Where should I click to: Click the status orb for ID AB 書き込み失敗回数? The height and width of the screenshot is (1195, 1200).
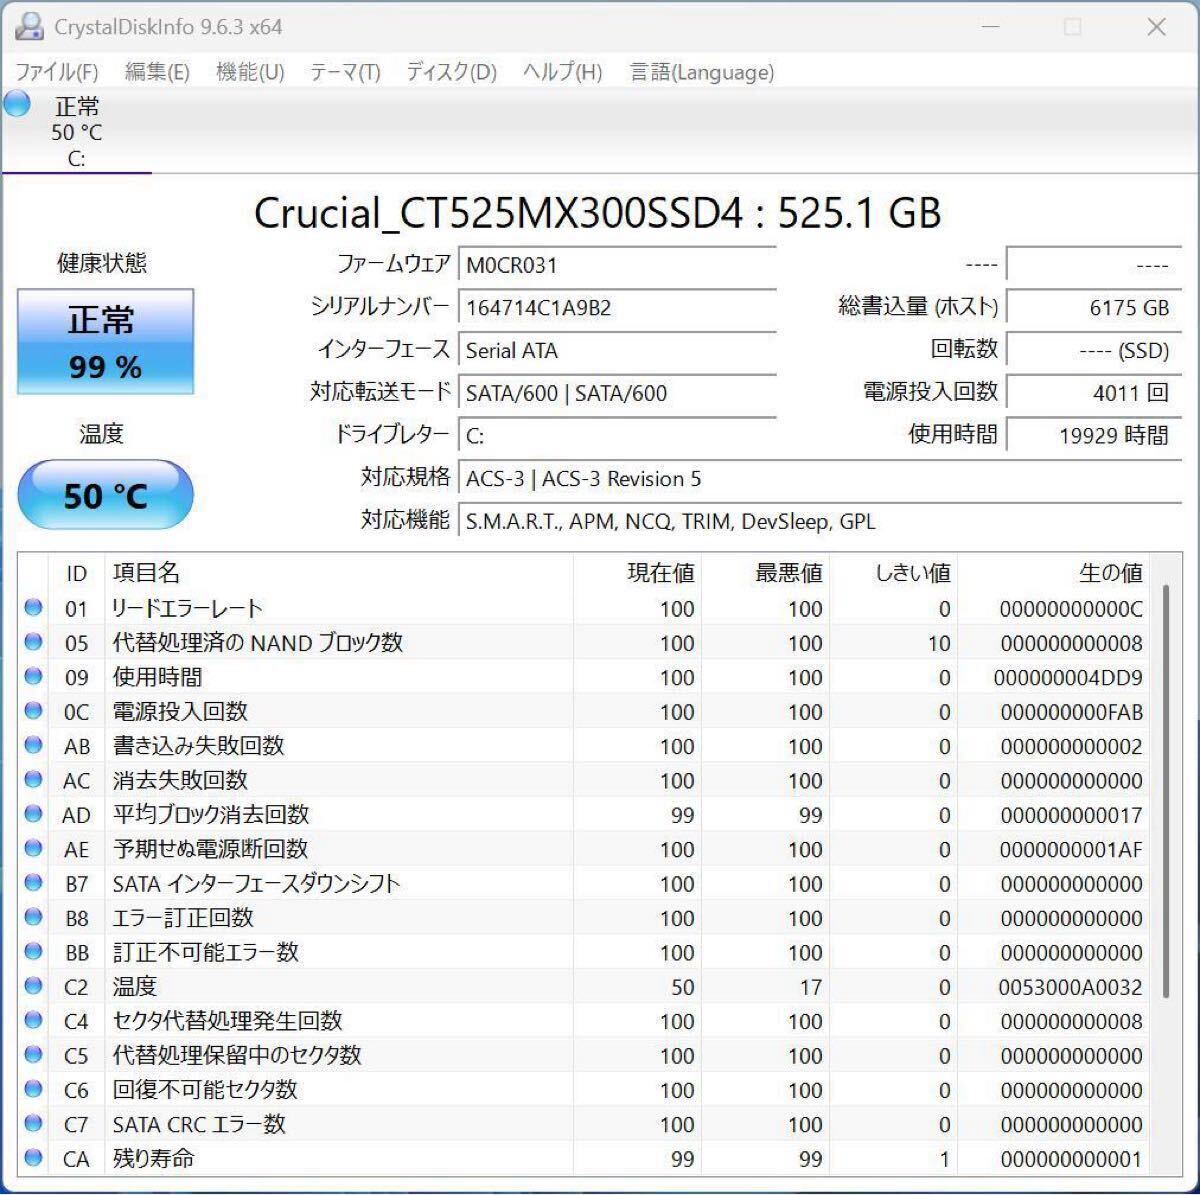[33, 745]
